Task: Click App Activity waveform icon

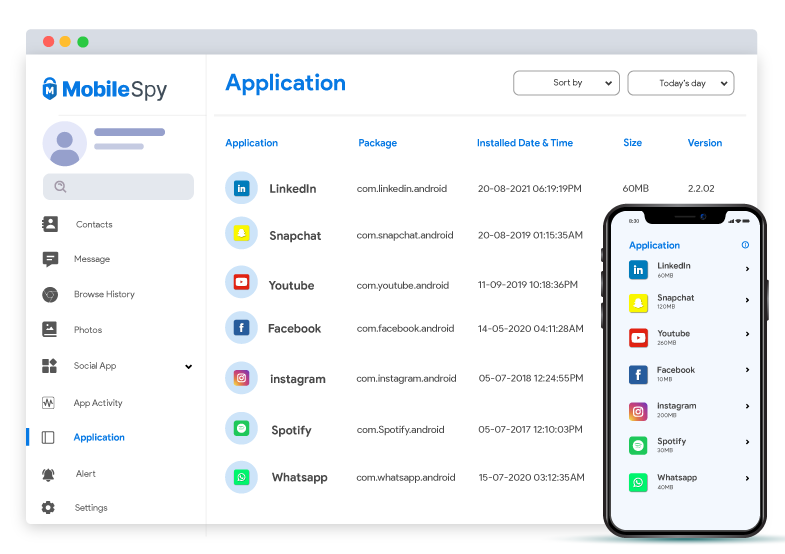Action: coord(48,402)
